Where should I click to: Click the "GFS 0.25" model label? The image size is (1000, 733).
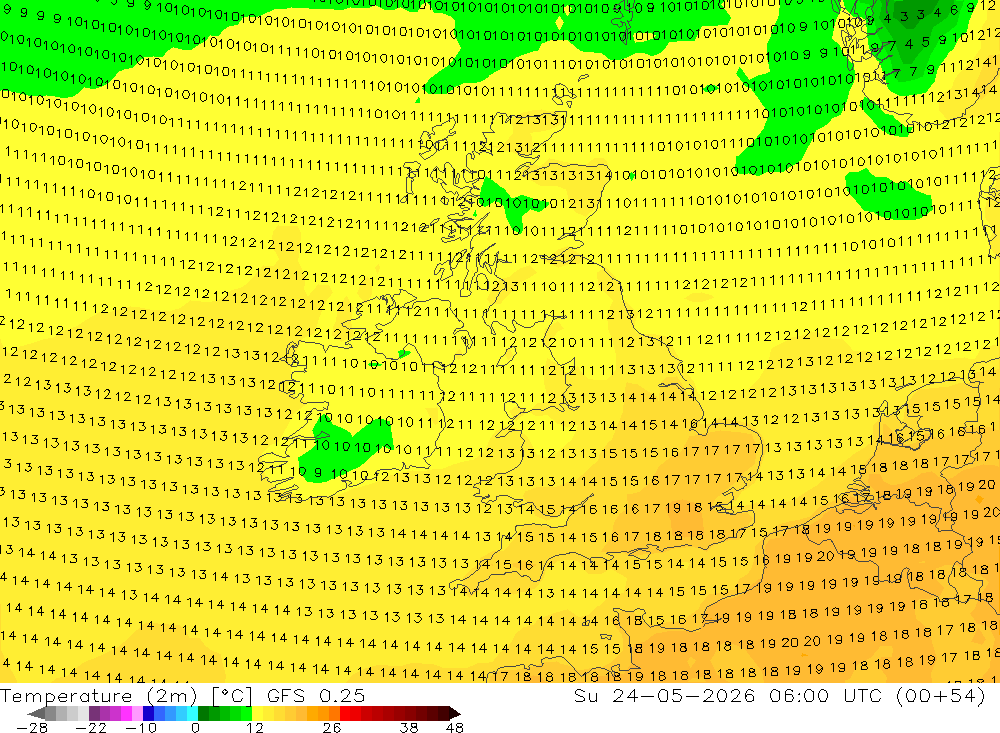(x=316, y=696)
